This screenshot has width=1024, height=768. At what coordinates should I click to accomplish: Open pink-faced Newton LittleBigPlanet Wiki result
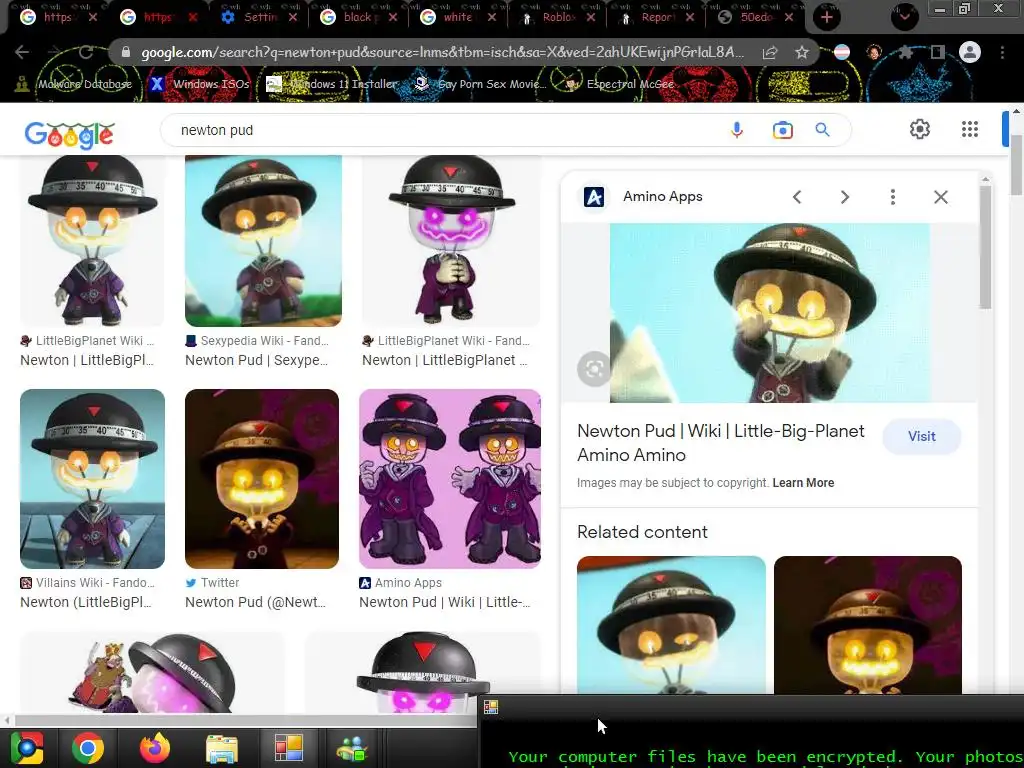pos(451,241)
